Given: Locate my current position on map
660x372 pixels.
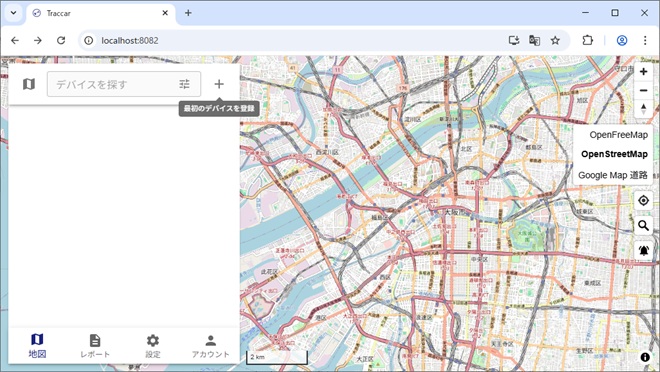Looking at the screenshot, I should [x=643, y=201].
